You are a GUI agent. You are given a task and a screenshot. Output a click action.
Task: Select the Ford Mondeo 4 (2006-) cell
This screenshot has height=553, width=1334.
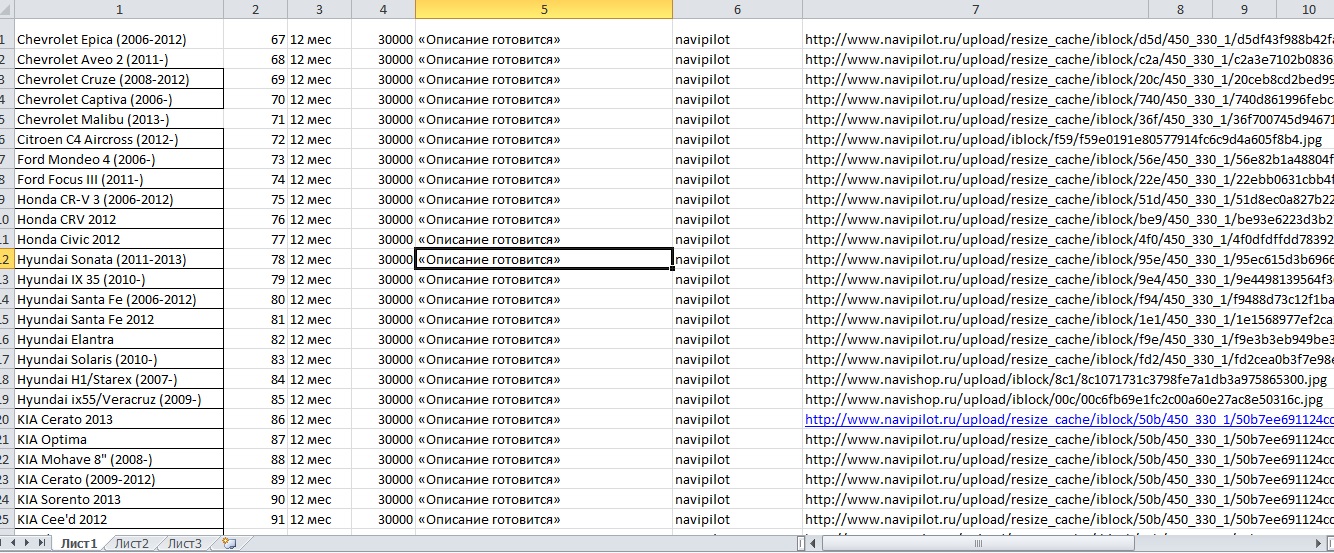119,159
